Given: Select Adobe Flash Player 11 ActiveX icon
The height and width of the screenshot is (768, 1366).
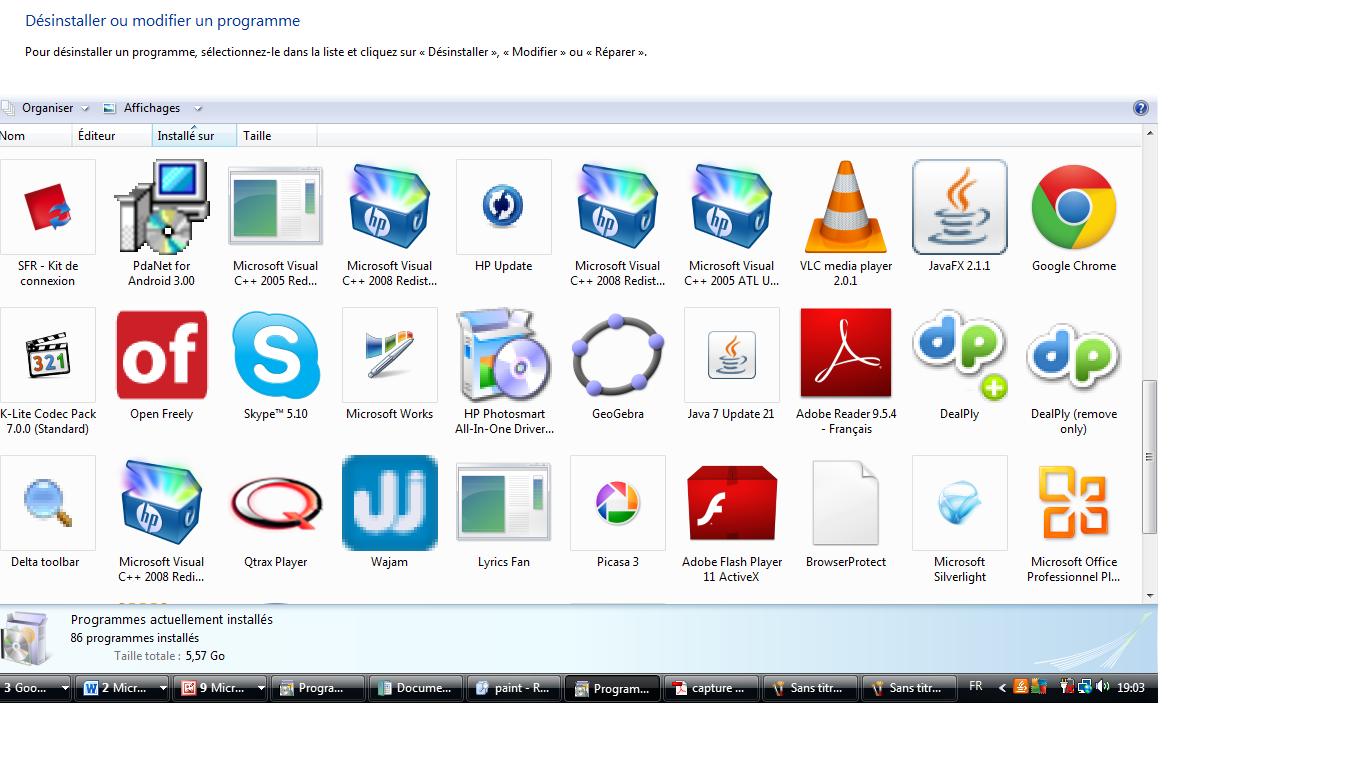Looking at the screenshot, I should click(732, 503).
